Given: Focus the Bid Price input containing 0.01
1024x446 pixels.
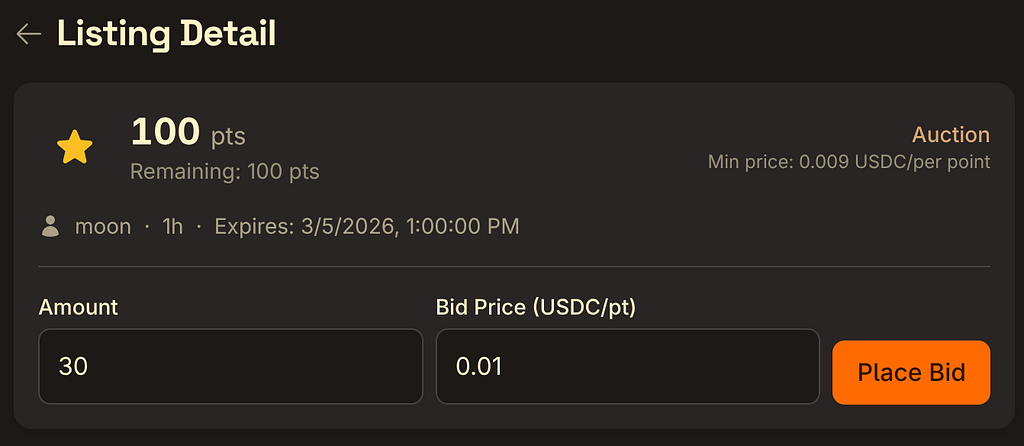Looking at the screenshot, I should pyautogui.click(x=627, y=367).
